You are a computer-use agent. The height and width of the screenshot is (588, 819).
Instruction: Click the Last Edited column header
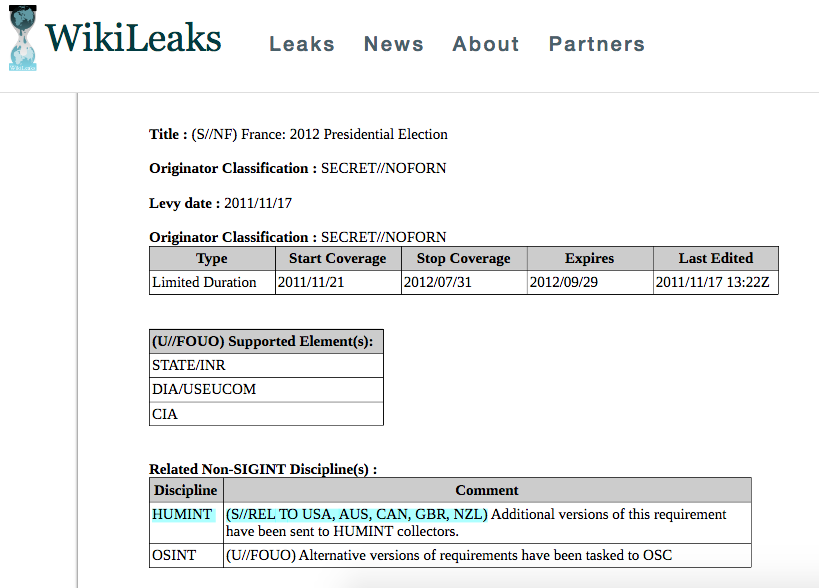point(716,258)
